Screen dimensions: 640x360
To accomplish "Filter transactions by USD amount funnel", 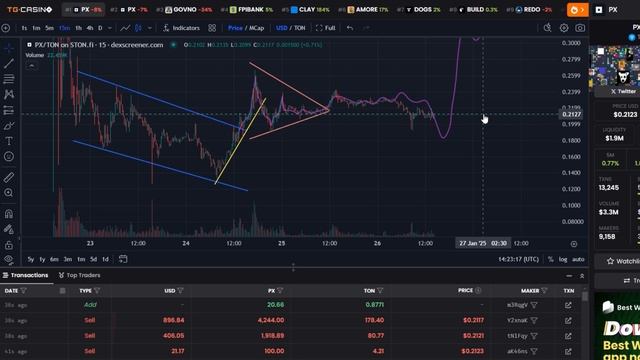I will tap(180, 291).
